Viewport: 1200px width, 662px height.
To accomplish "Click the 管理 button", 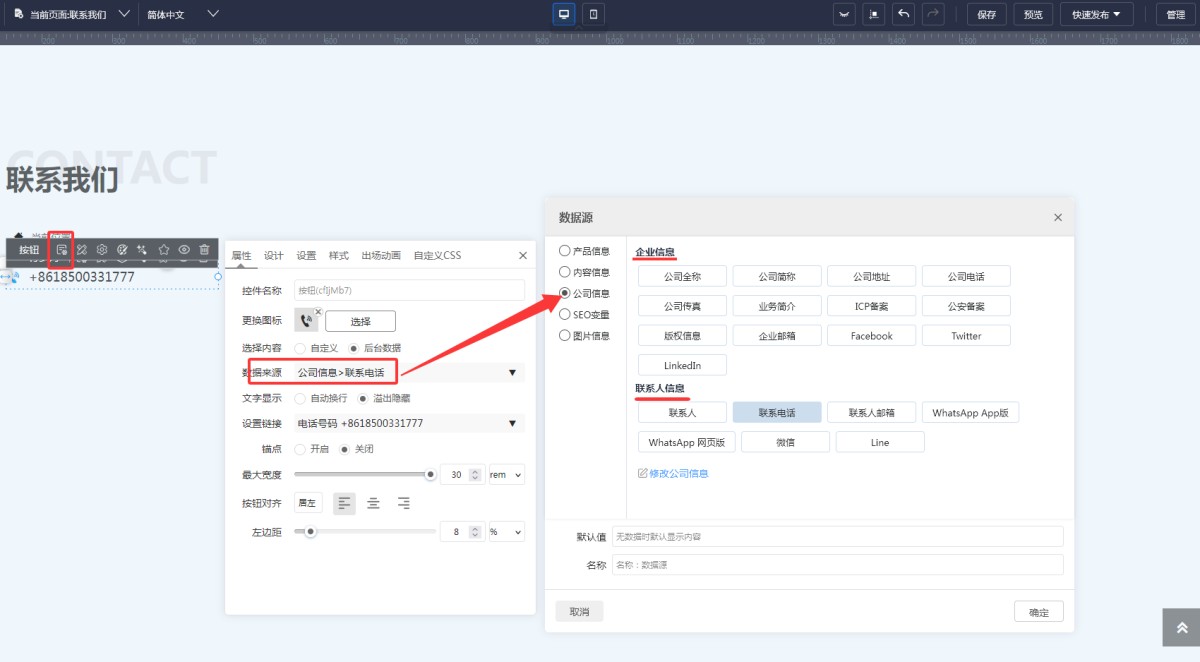I will click(1175, 14).
